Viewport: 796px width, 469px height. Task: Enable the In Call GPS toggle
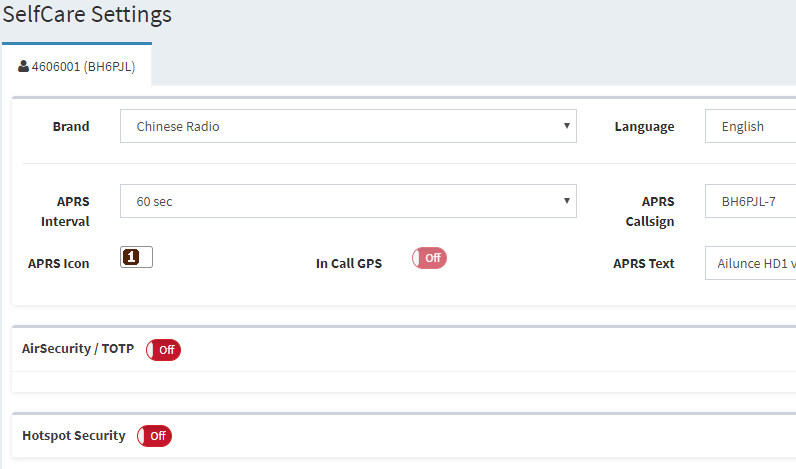point(429,258)
